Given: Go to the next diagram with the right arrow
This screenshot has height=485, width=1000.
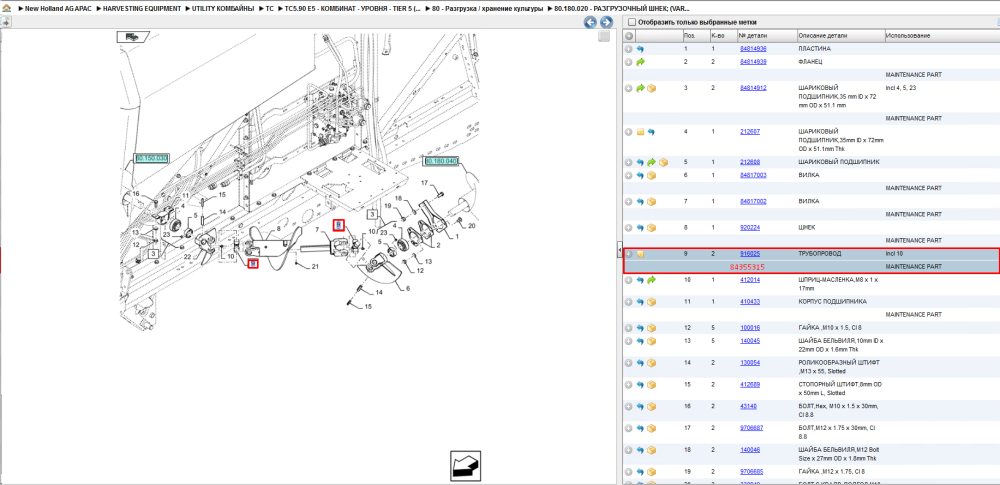Looking at the screenshot, I should 606,22.
